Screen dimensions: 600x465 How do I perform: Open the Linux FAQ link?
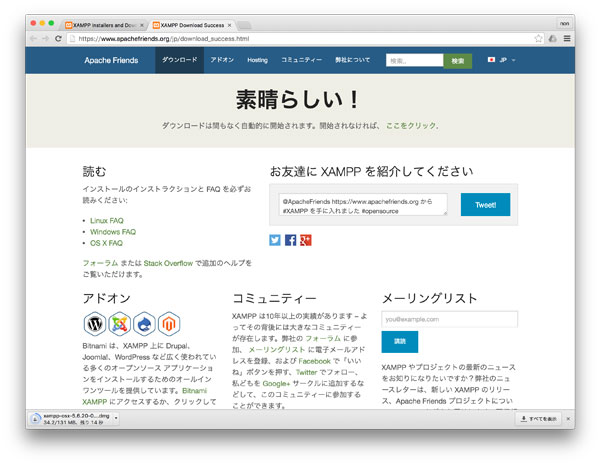click(x=107, y=220)
